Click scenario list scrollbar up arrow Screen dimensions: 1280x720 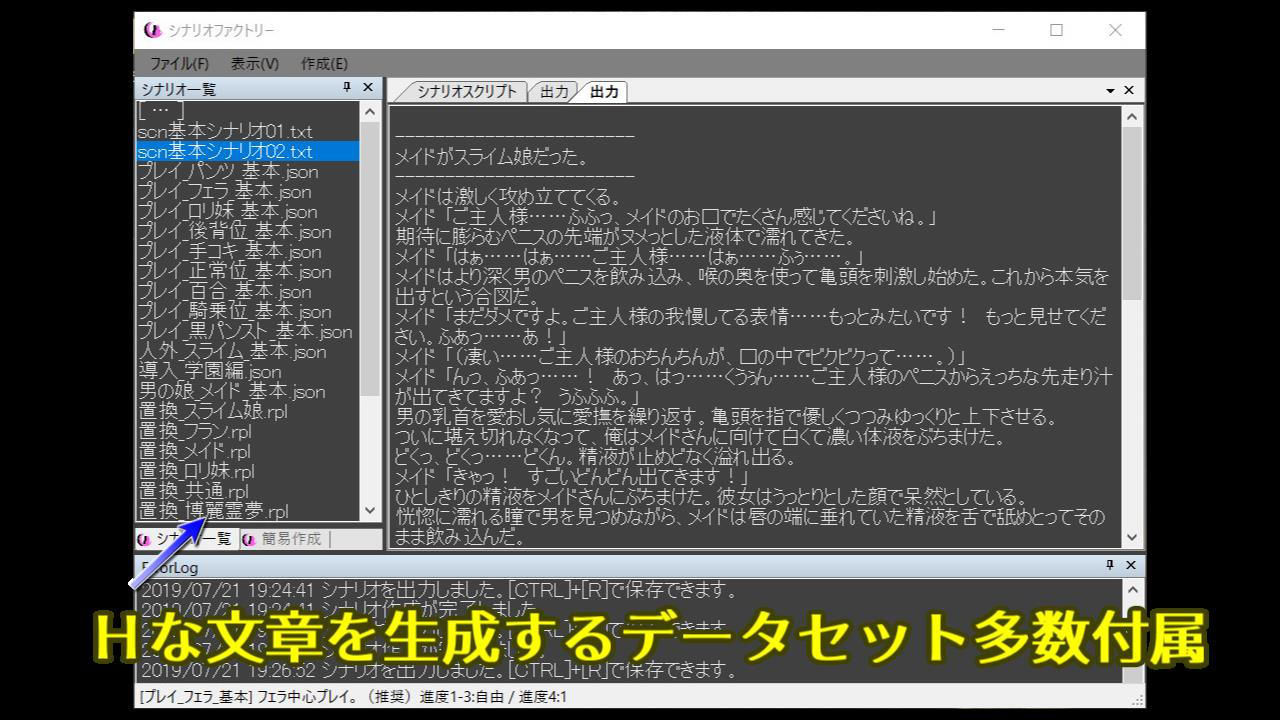tap(370, 112)
